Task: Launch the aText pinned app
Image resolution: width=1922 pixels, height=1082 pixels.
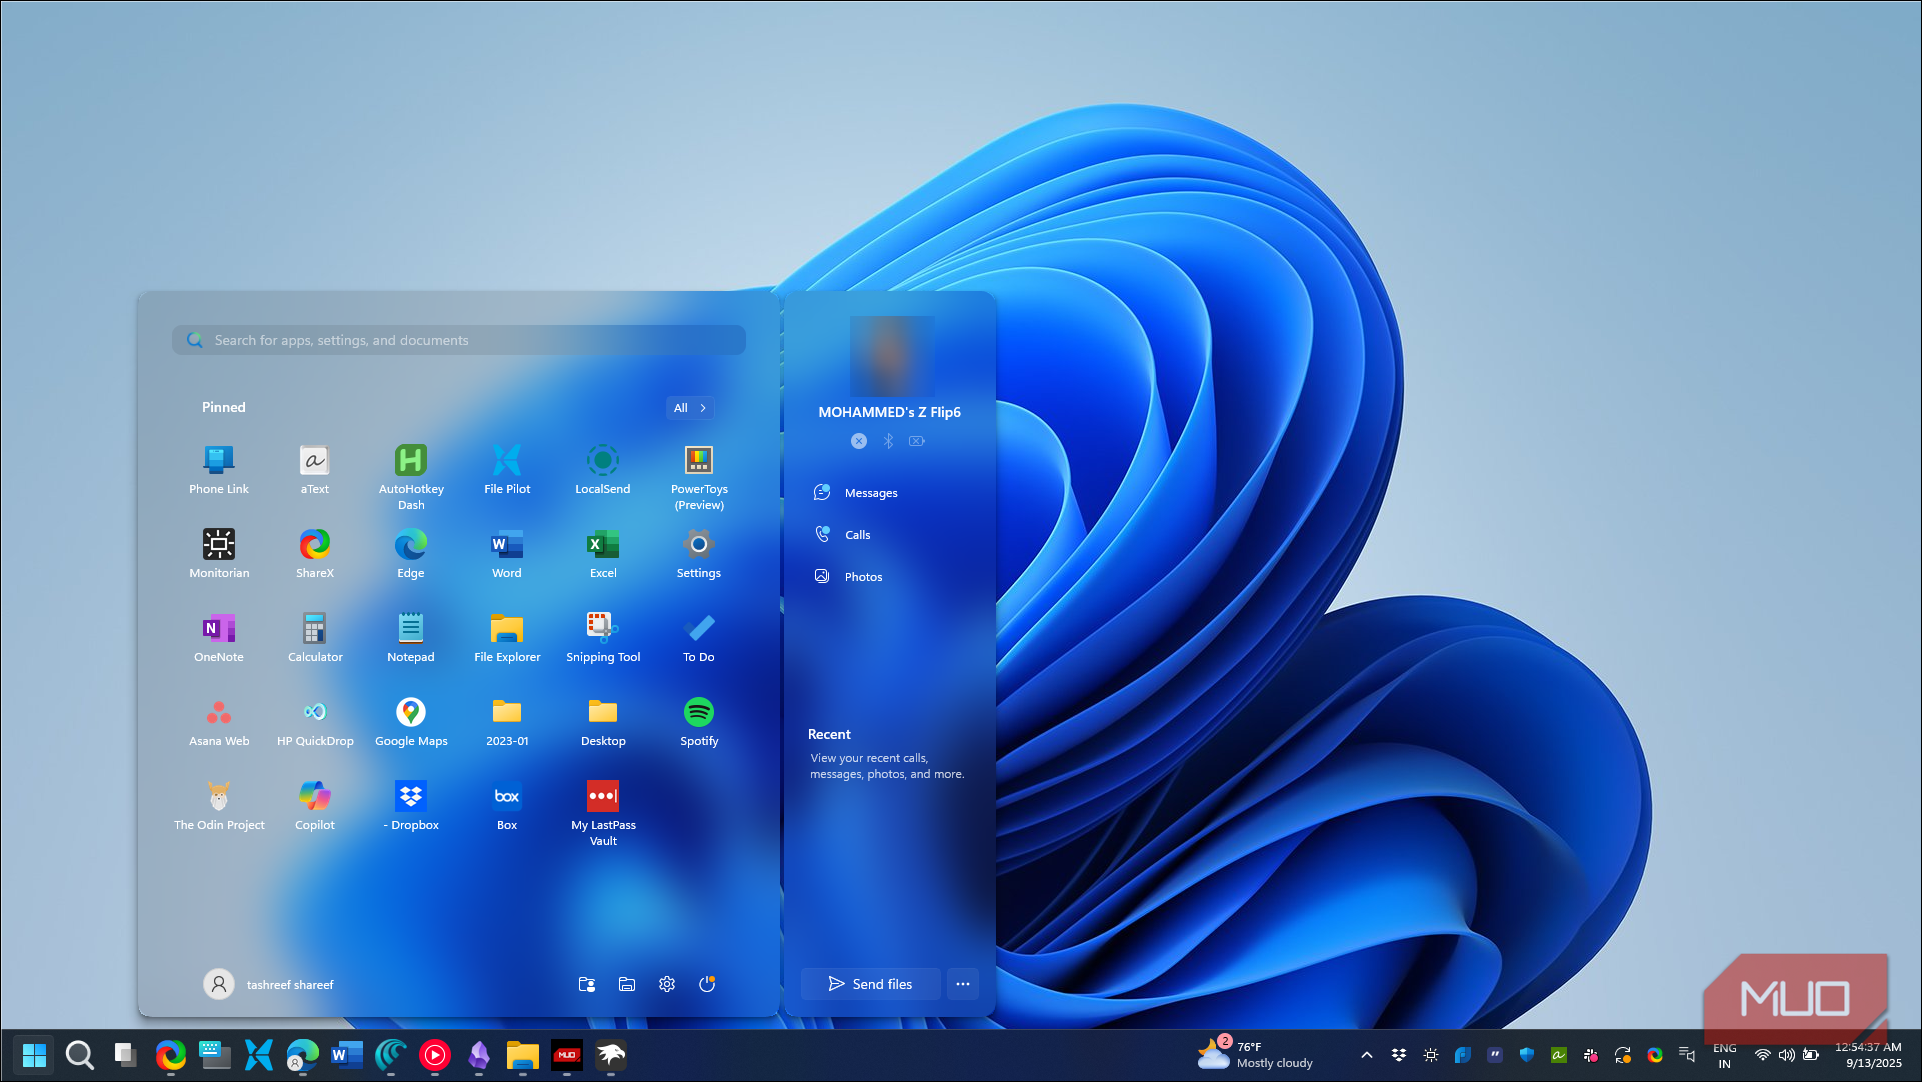Action: [x=315, y=470]
